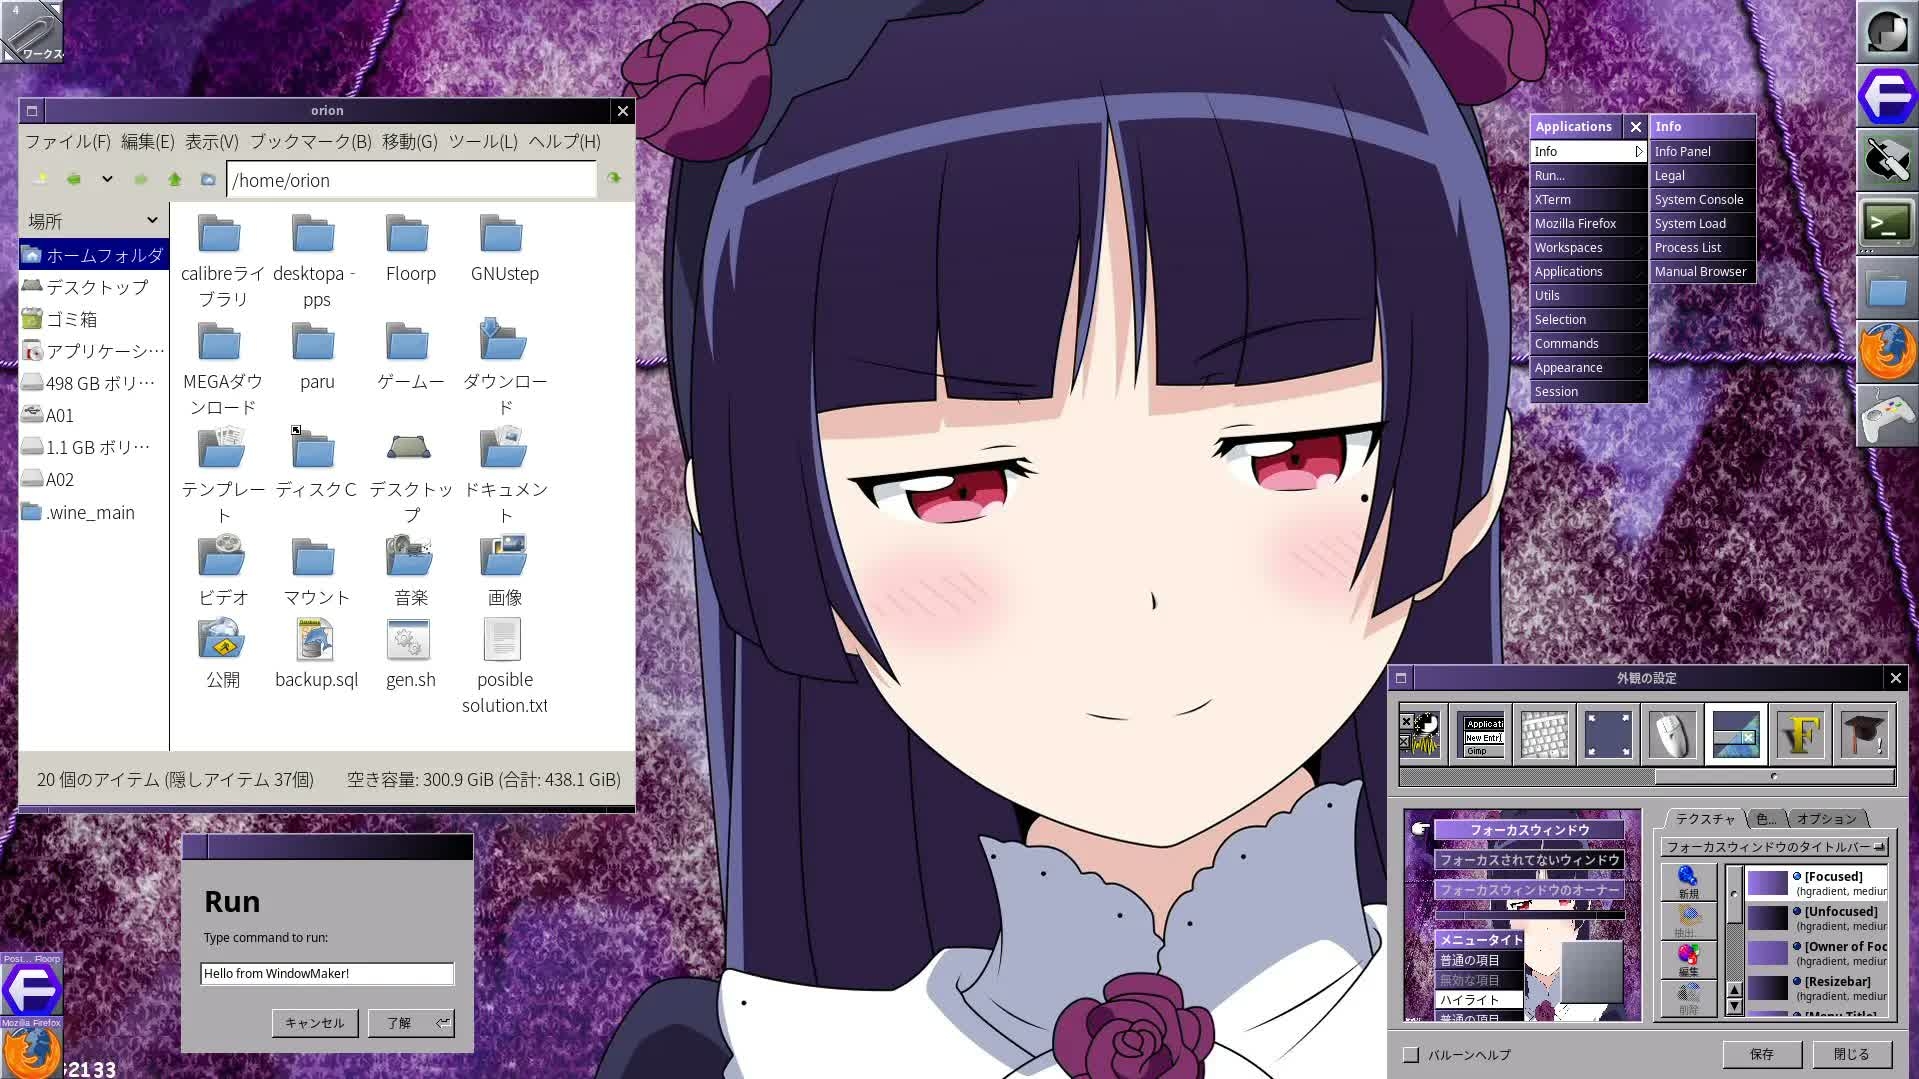Open the history dropdown arrow next to back
This screenshot has width=1919, height=1079.
(107, 180)
